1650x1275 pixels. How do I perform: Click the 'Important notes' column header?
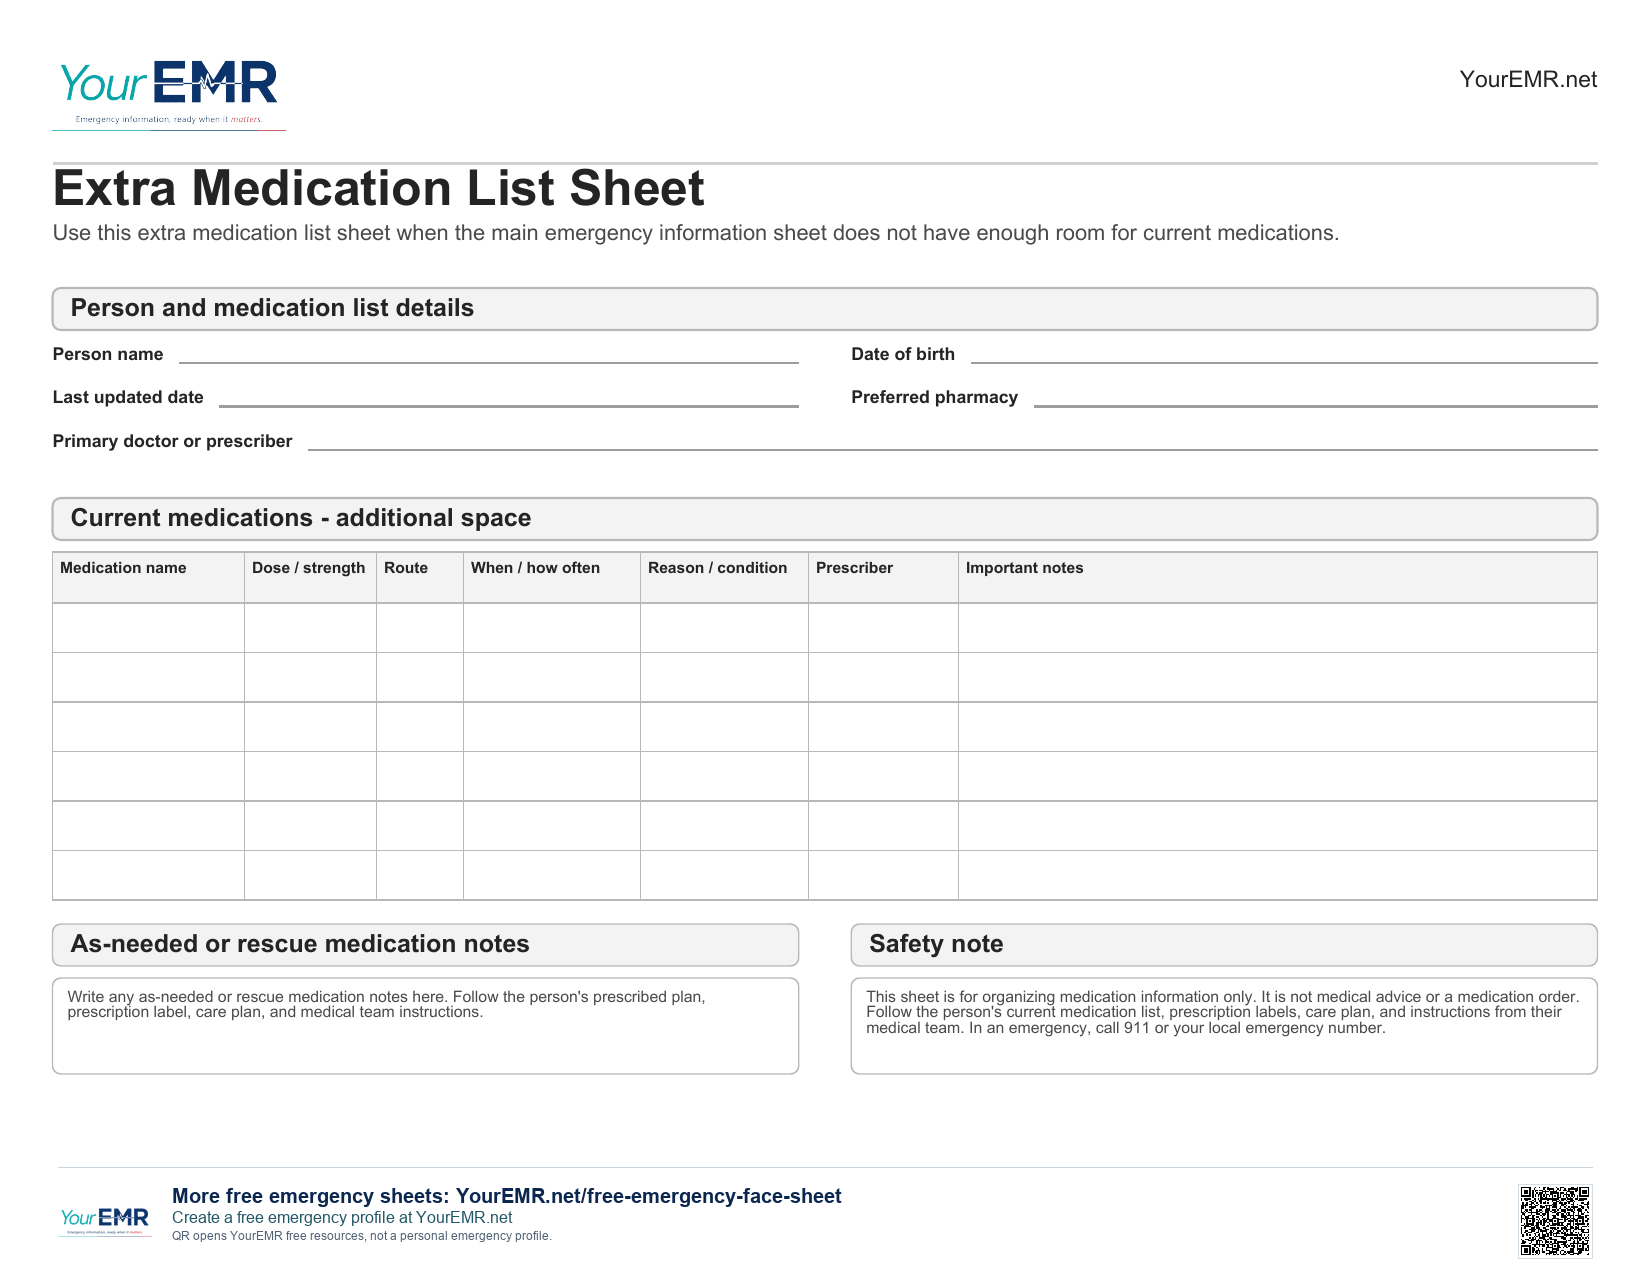(1277, 578)
